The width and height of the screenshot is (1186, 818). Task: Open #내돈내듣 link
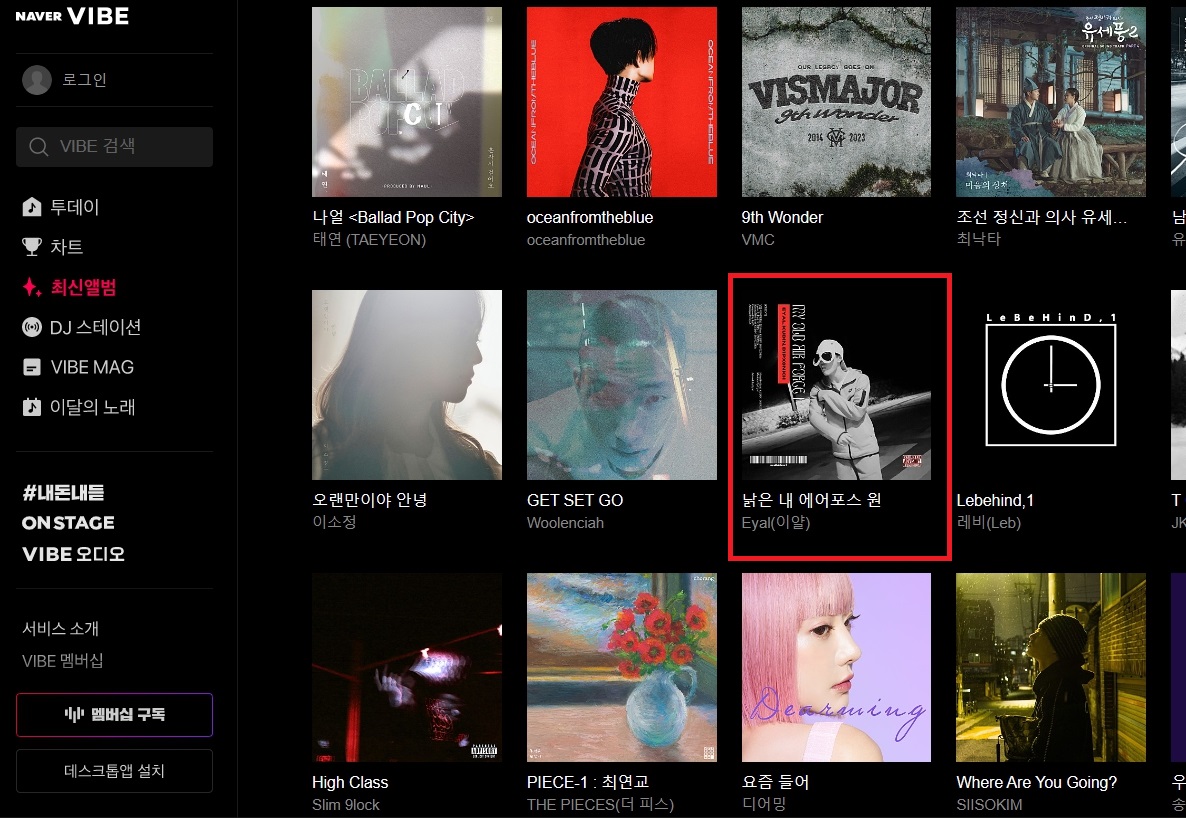(64, 493)
